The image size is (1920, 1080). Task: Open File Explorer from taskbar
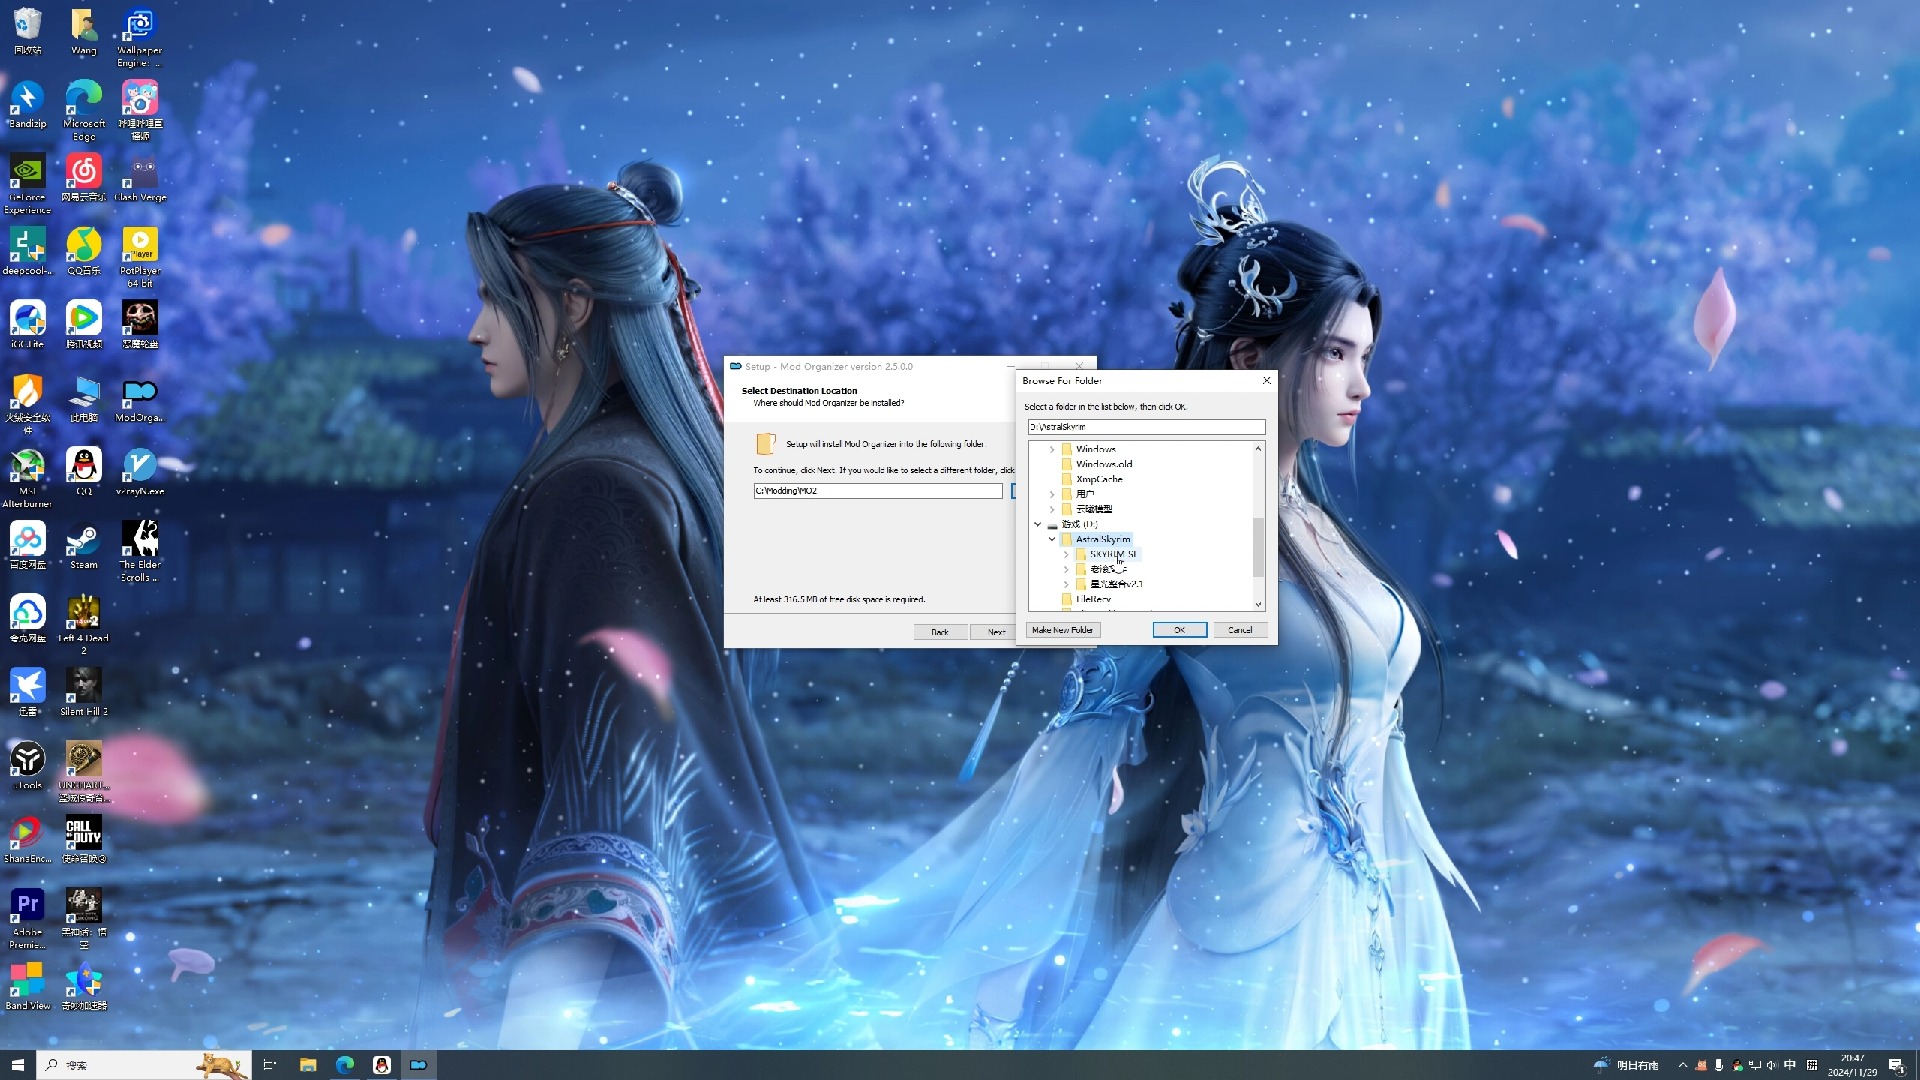308,1065
